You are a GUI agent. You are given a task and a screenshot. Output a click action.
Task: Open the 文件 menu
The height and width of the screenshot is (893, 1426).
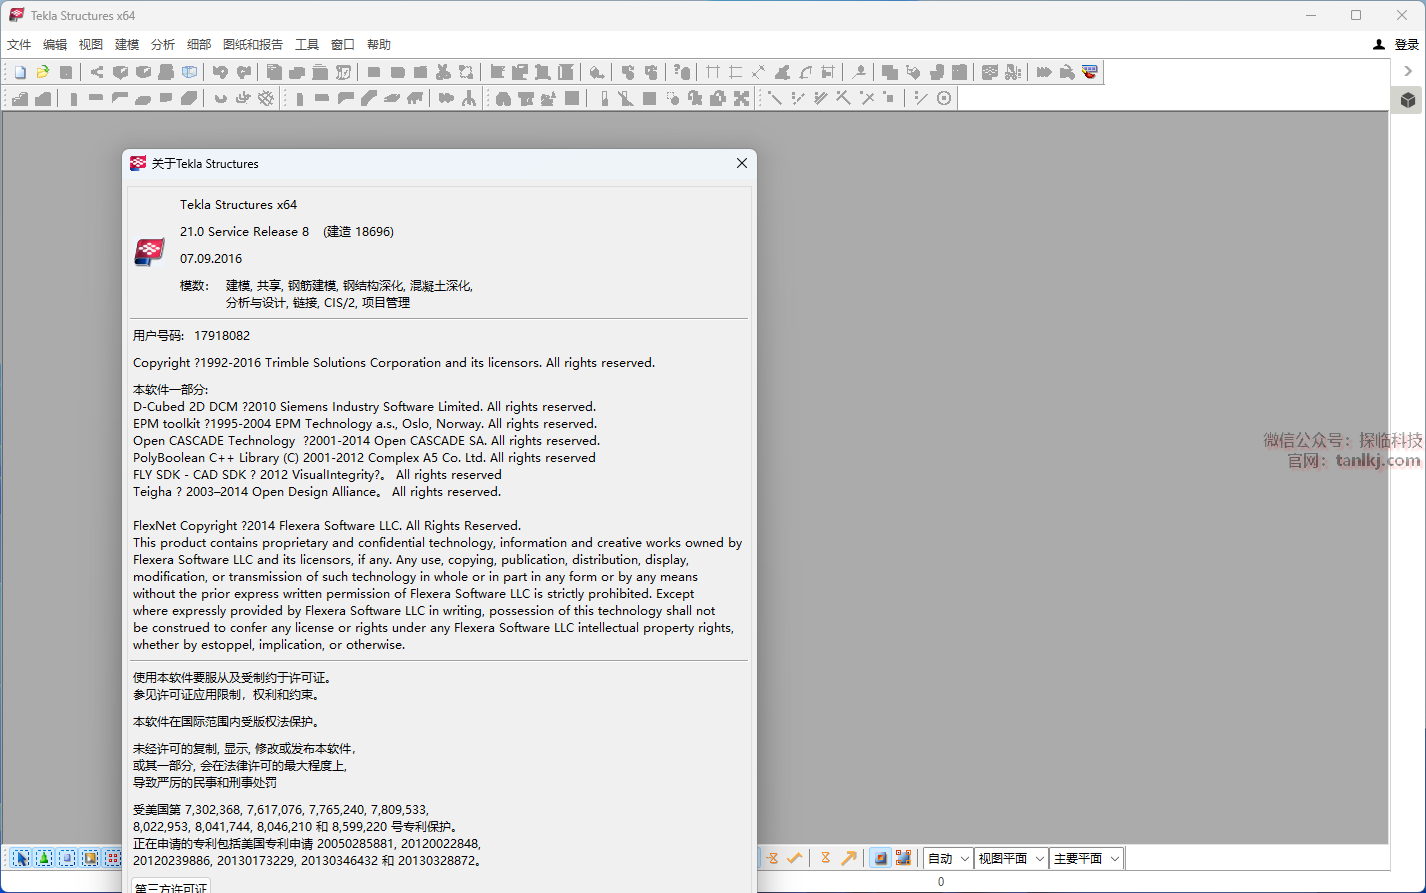[x=19, y=45]
